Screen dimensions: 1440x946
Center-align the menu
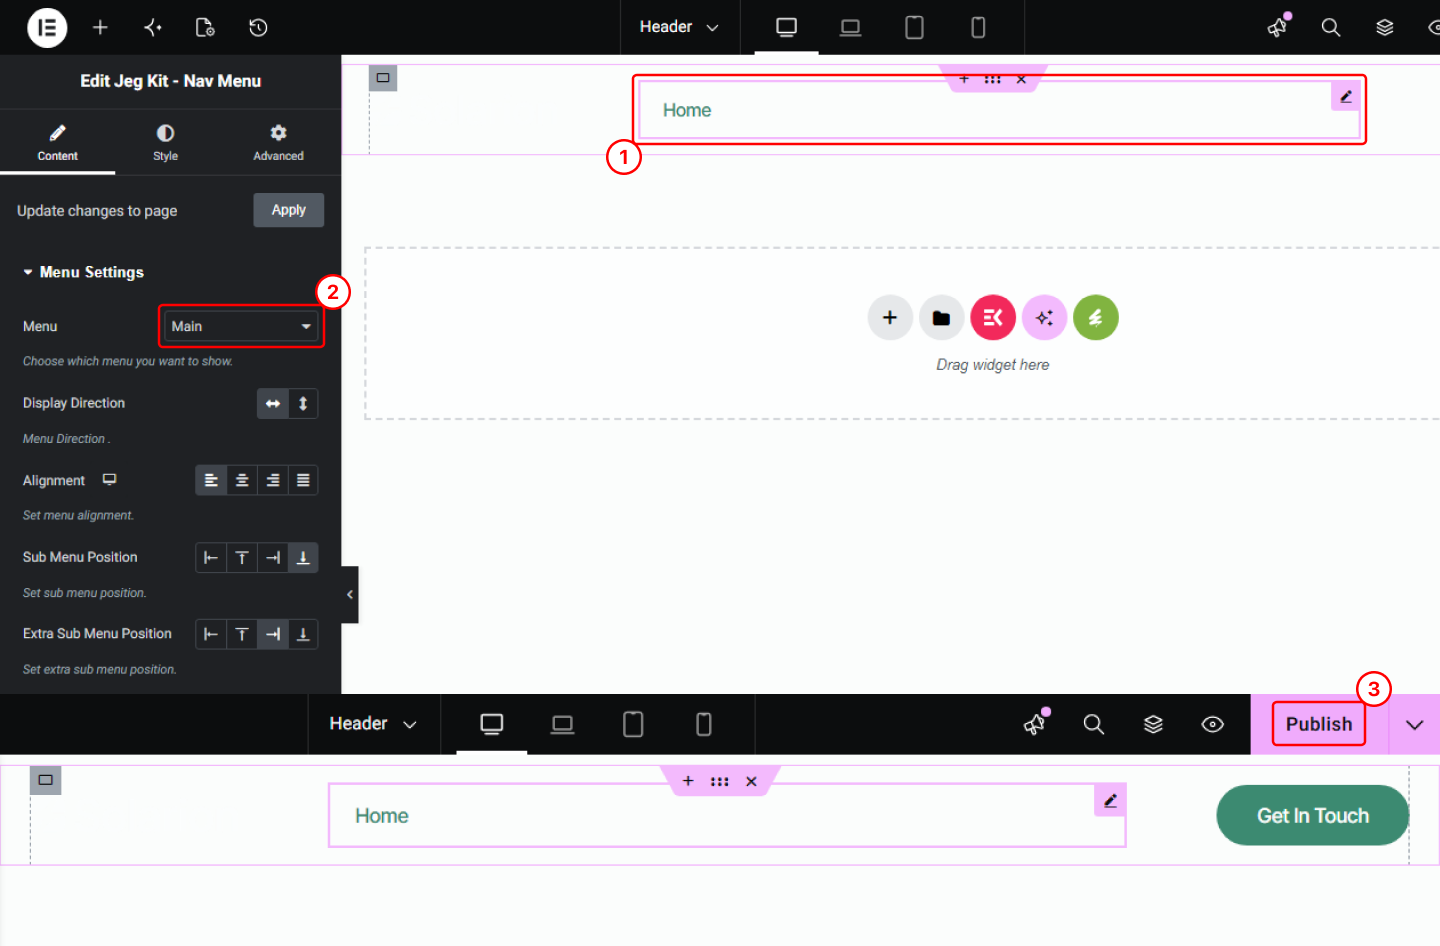tap(242, 481)
